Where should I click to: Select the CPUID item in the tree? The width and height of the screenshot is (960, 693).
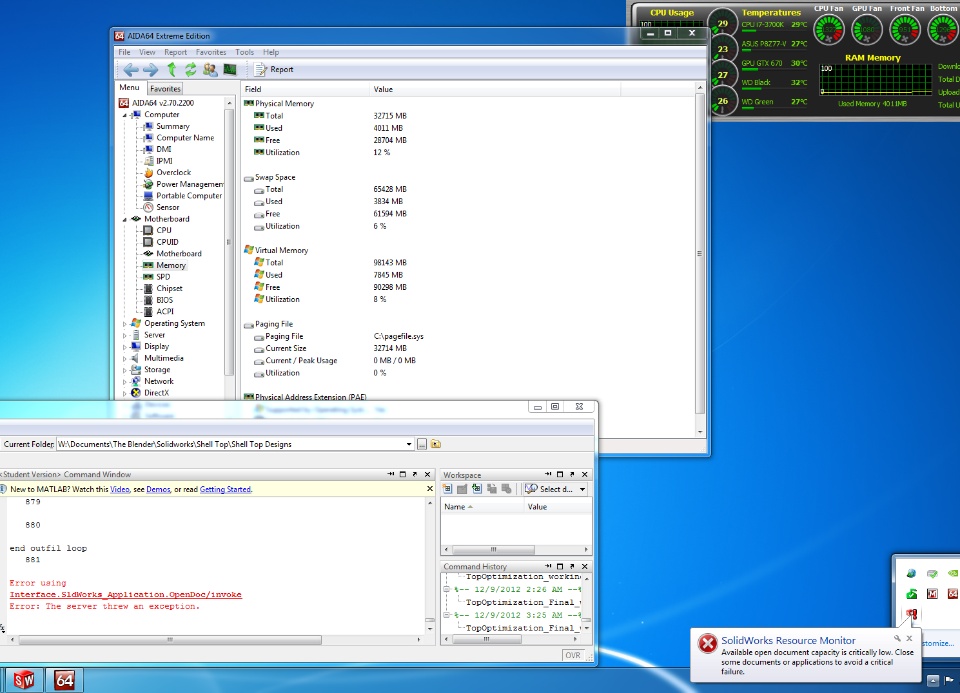(x=167, y=242)
